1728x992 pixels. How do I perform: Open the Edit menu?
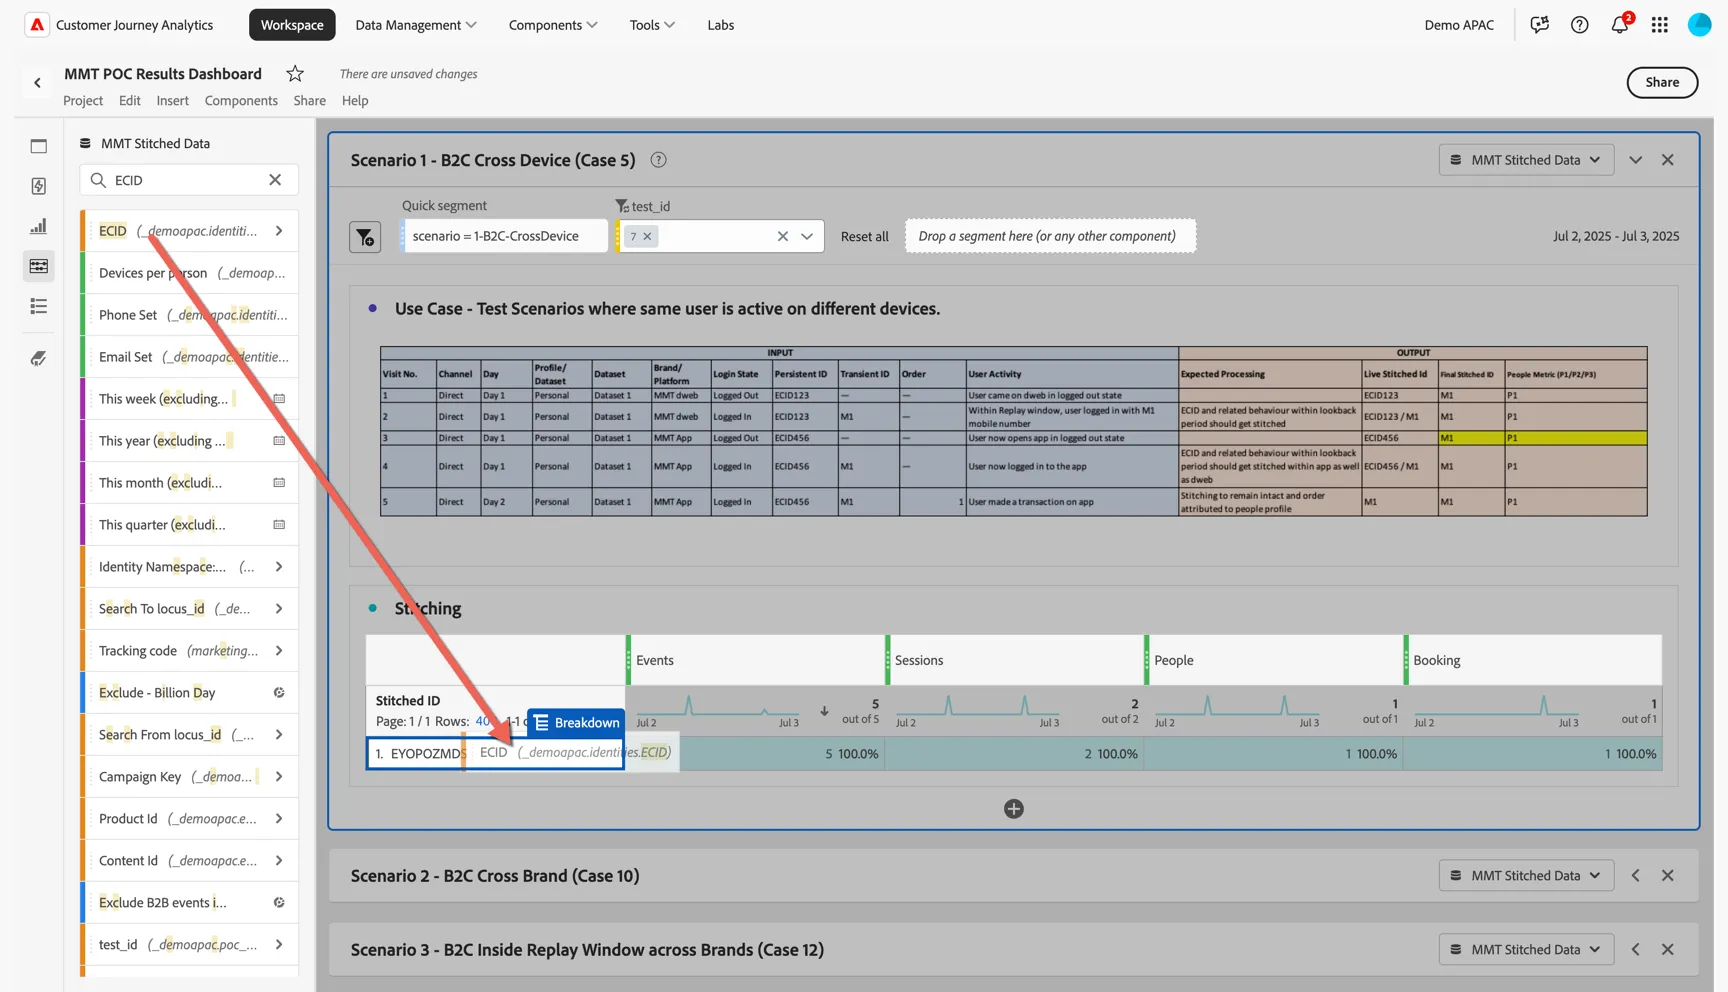click(129, 101)
